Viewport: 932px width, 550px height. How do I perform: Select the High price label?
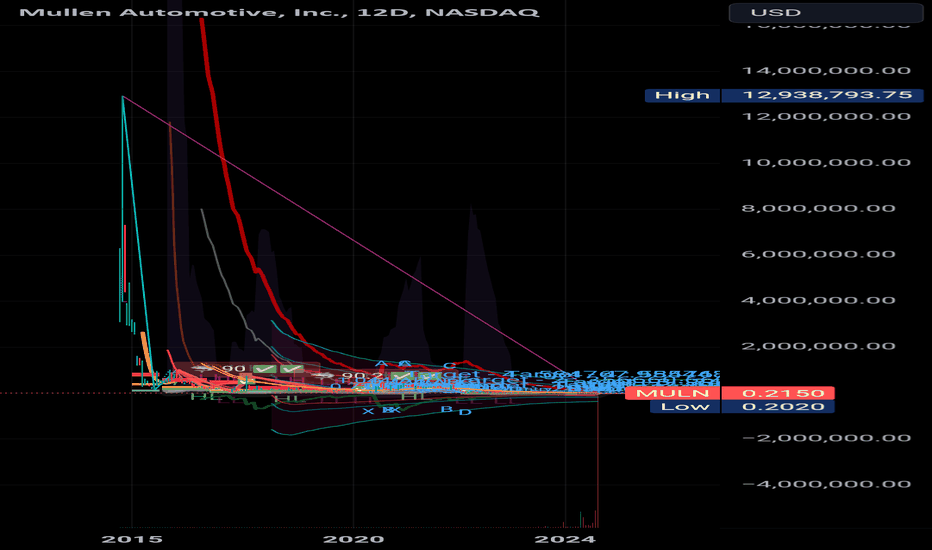[682, 95]
